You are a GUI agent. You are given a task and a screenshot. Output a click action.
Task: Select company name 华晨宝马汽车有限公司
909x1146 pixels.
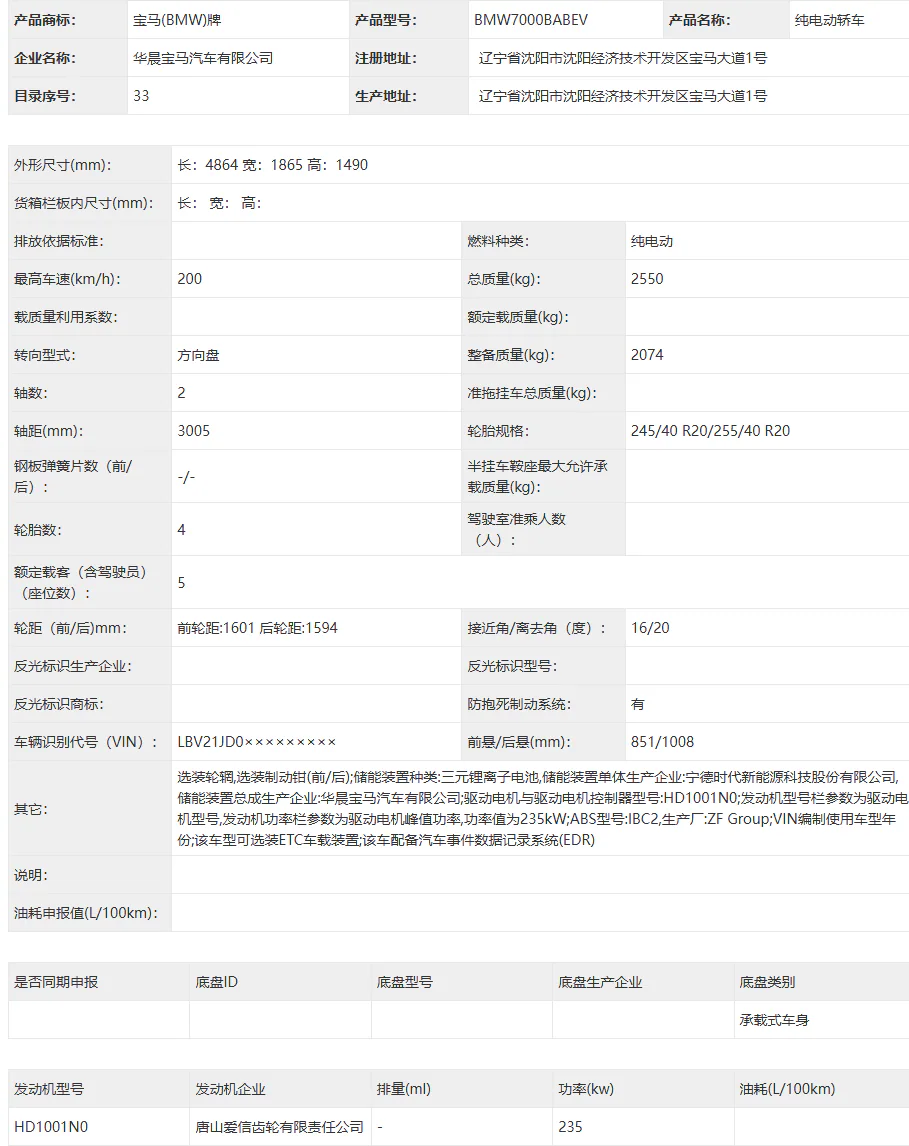202,58
